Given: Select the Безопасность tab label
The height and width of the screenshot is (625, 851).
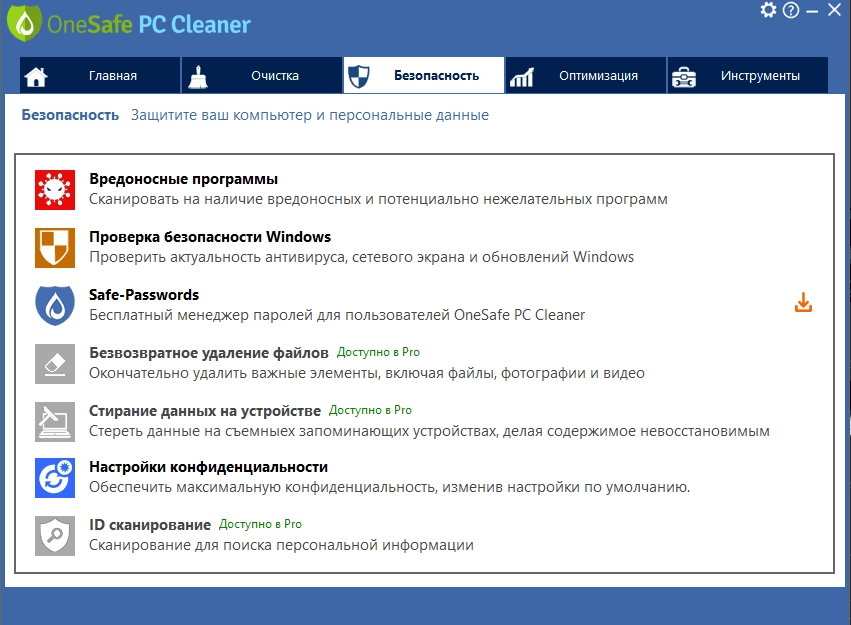Looking at the screenshot, I should tap(436, 75).
